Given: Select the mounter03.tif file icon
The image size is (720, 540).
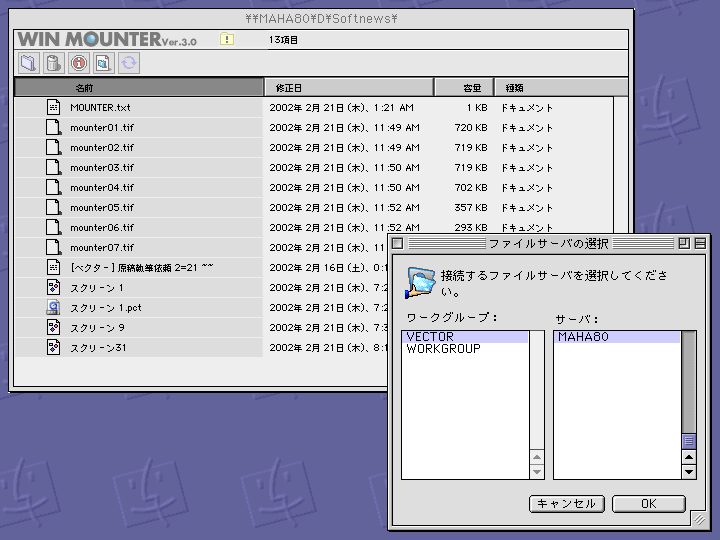Looking at the screenshot, I should (x=53, y=167).
